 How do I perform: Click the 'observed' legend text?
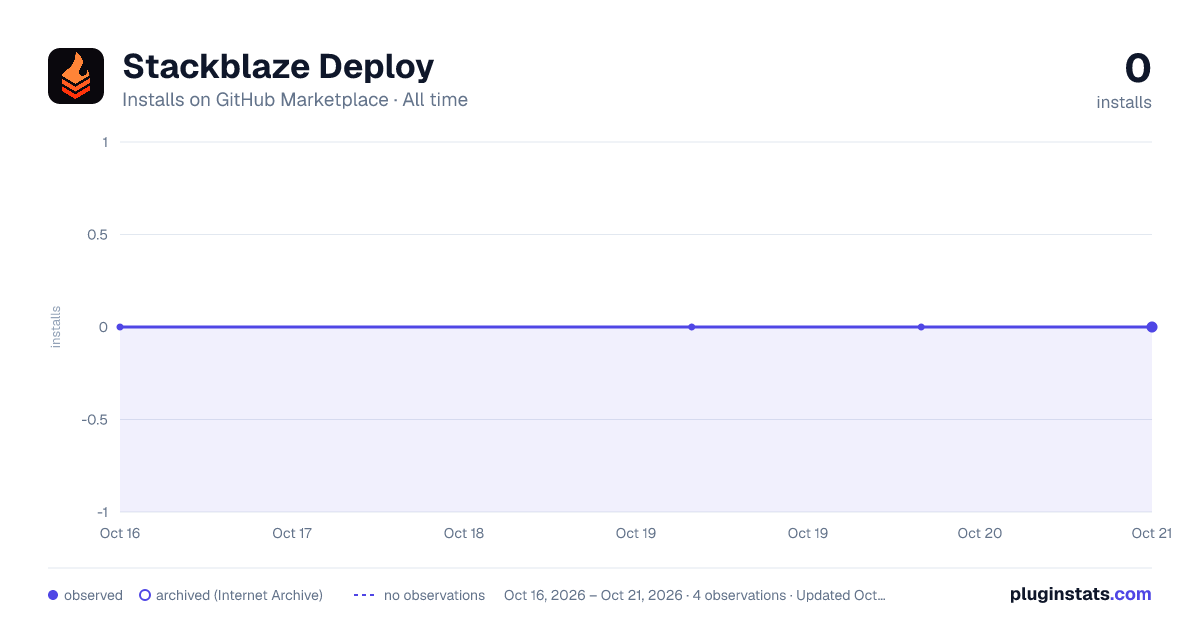tap(93, 595)
